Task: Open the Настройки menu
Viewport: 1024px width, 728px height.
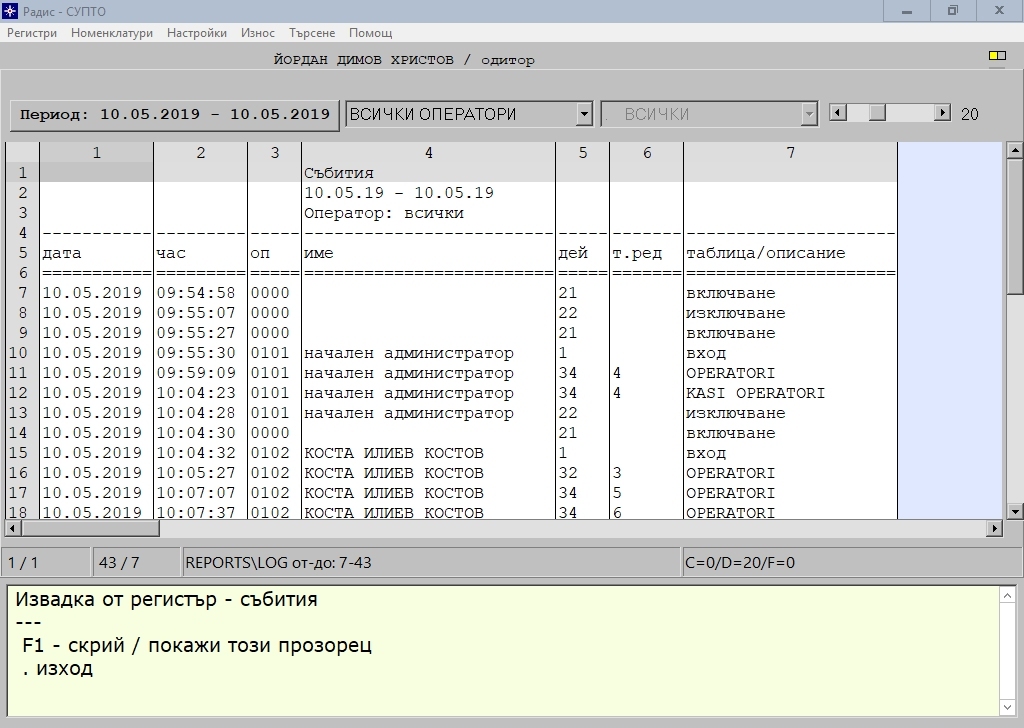Action: 197,33
